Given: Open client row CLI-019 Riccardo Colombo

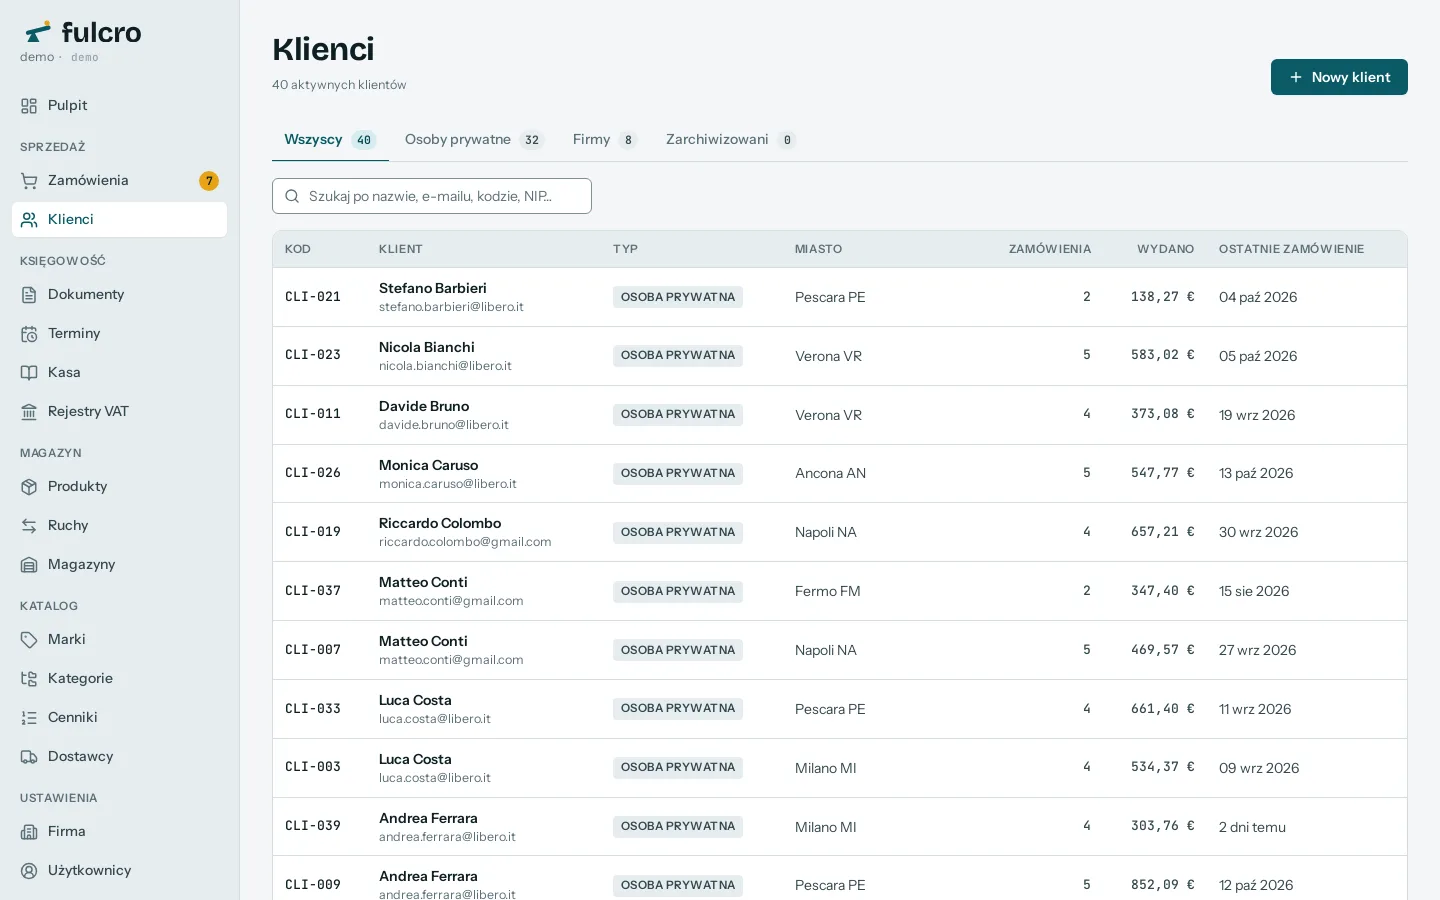Looking at the screenshot, I should pos(839,532).
